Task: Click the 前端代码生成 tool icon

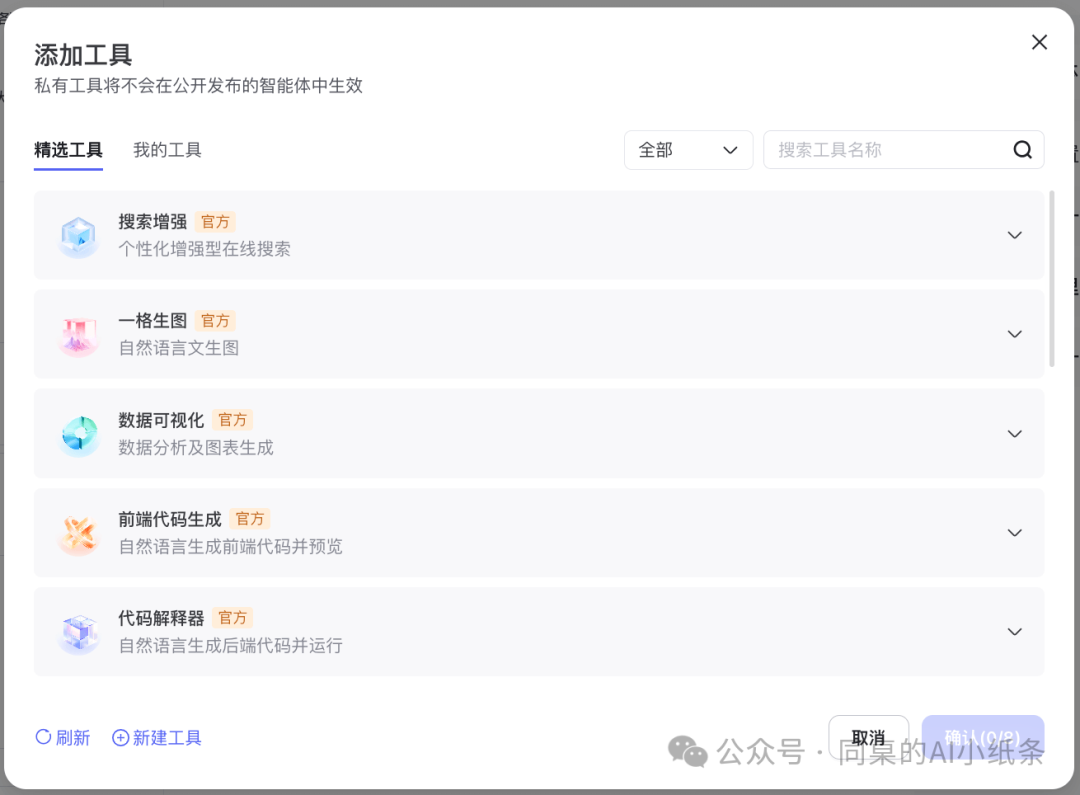Action: point(79,532)
